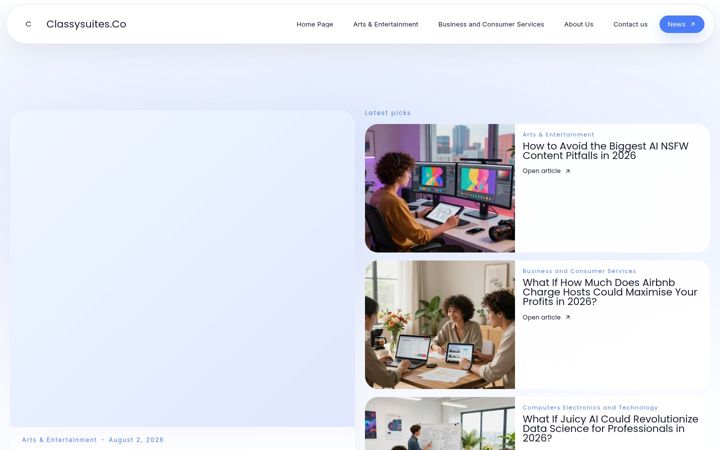Open Arts & Entertainment navigation item
The image size is (720, 450).
385,24
